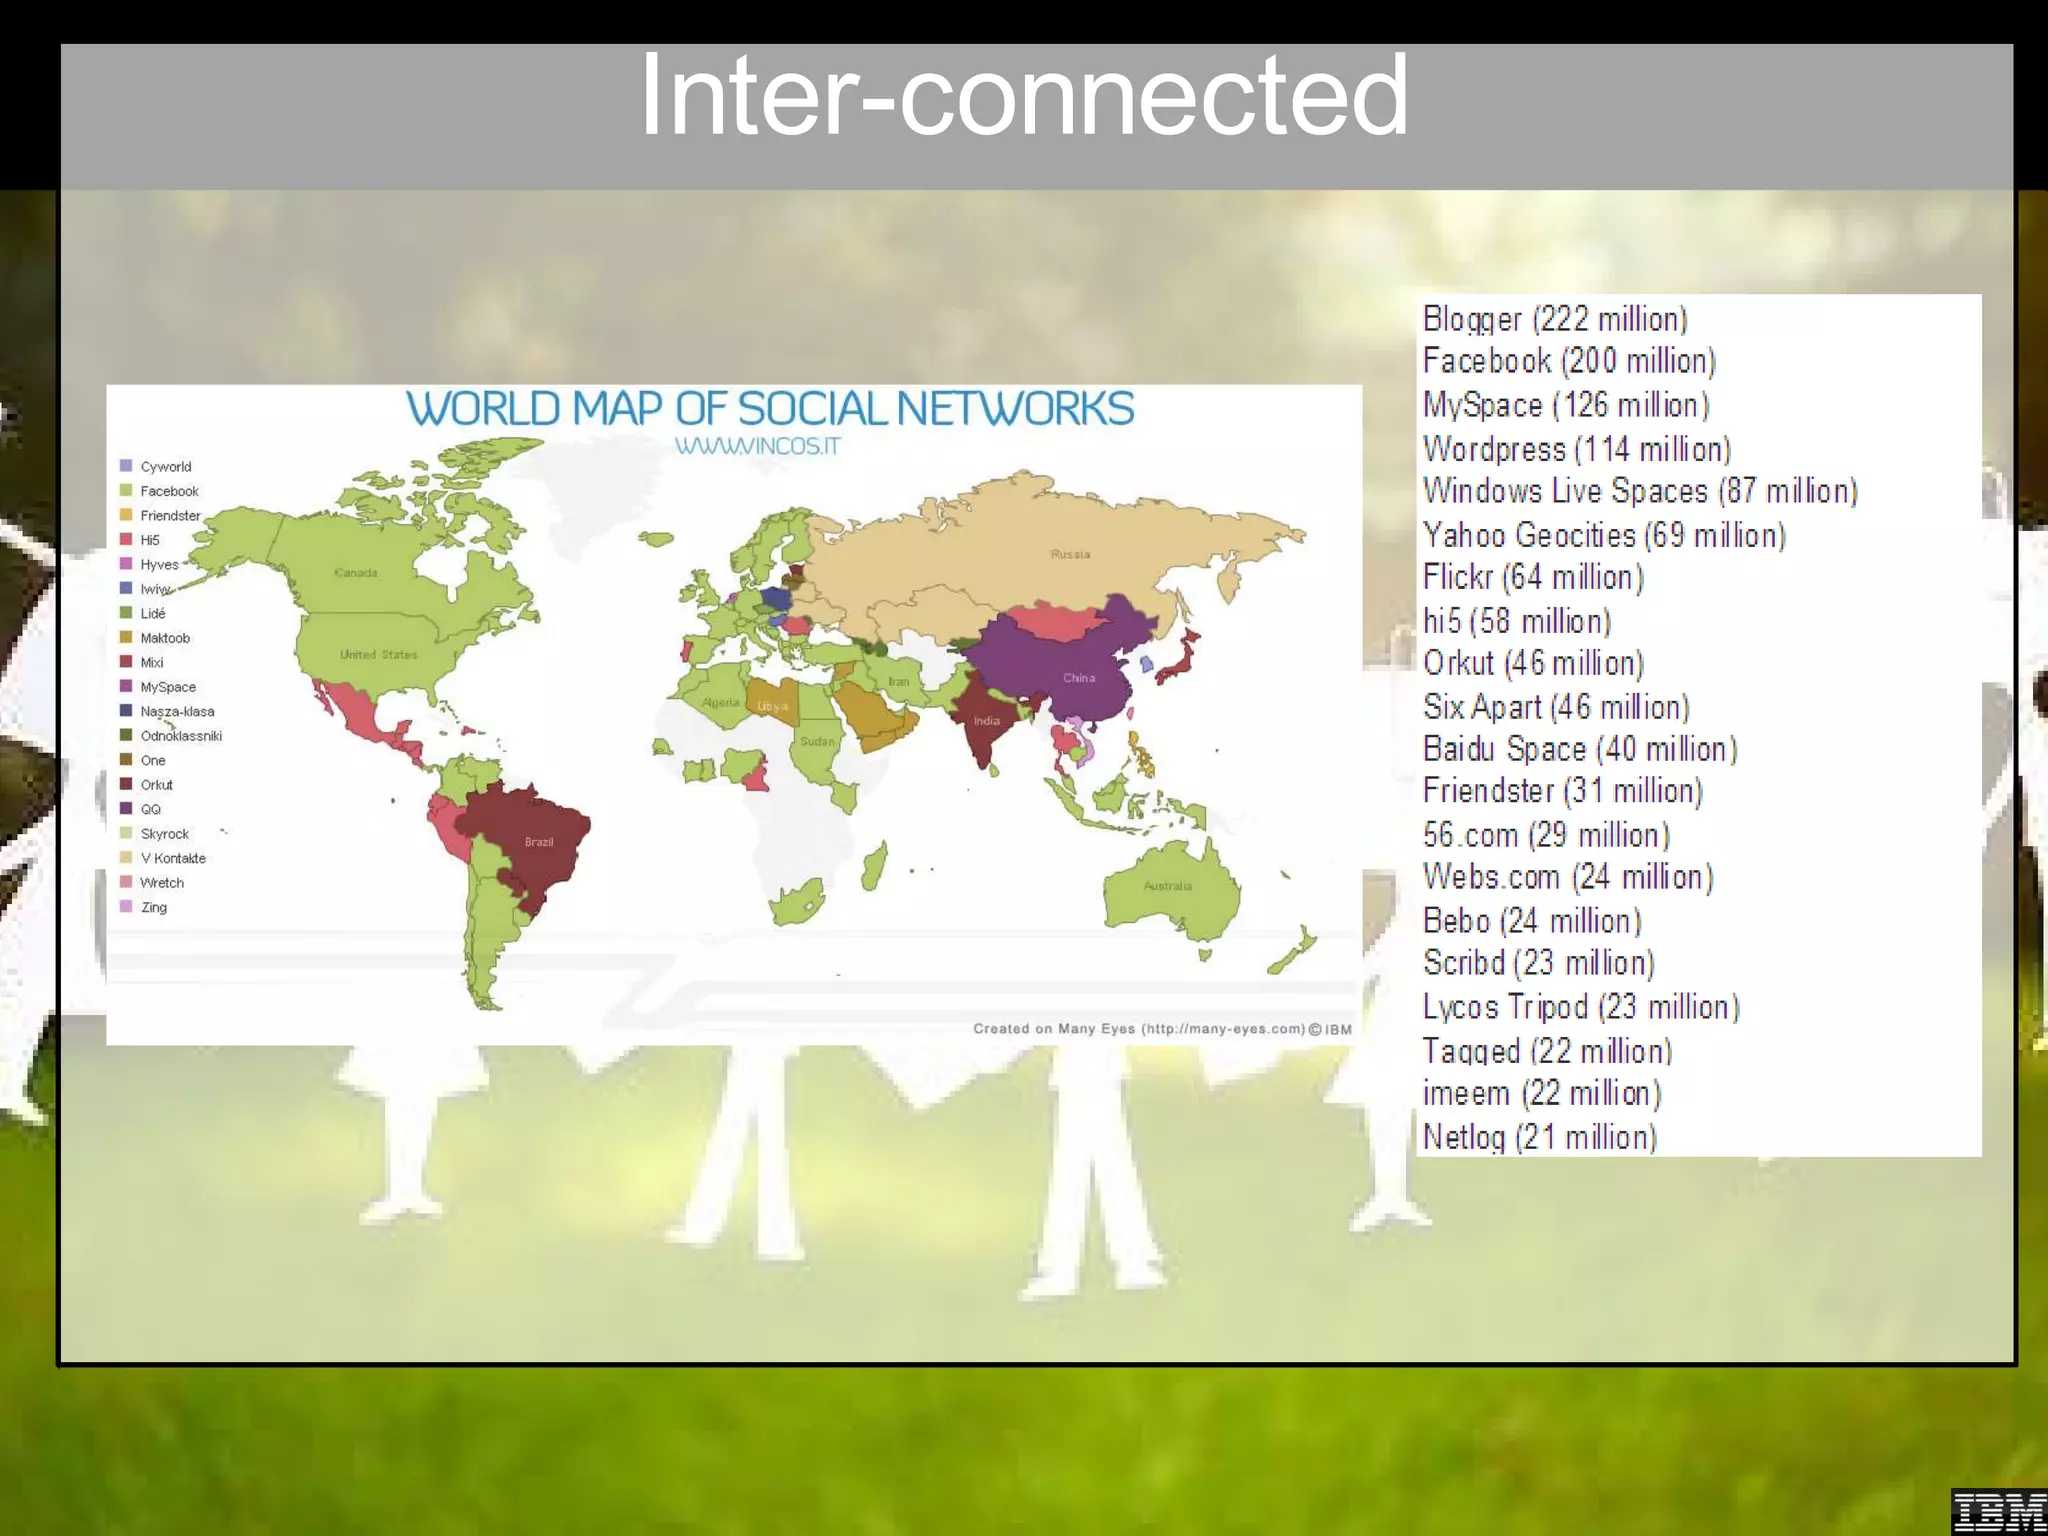
Task: Click the Orkut legend color swatch
Action: coord(126,784)
